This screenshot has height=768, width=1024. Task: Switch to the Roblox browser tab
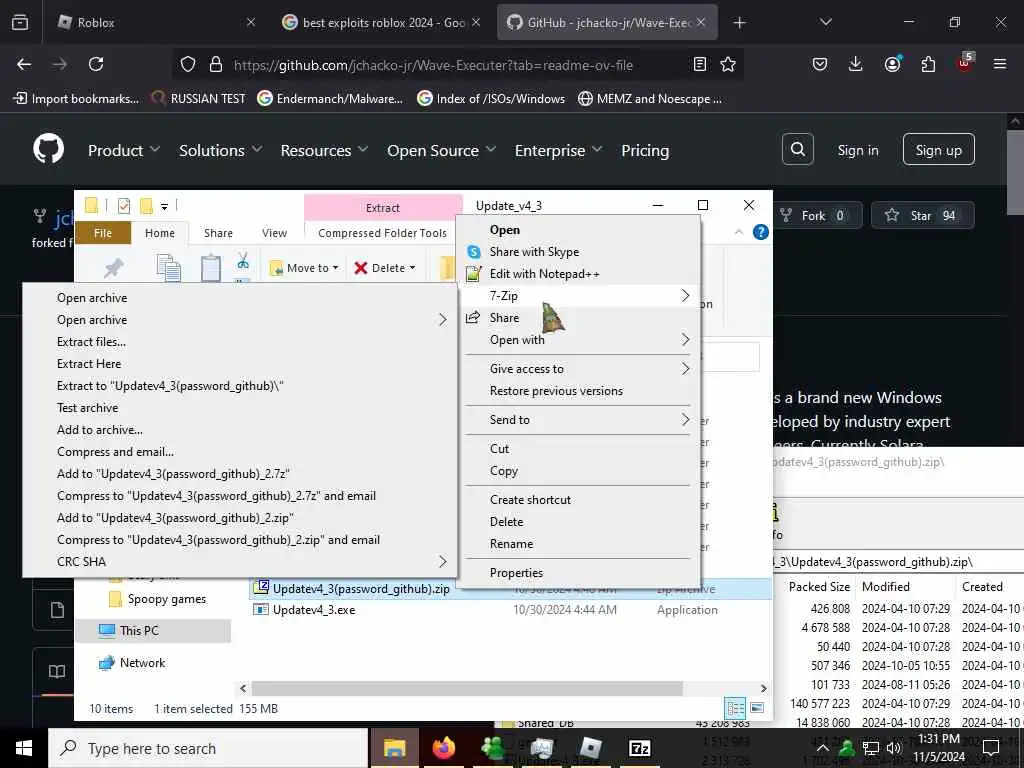(156, 22)
